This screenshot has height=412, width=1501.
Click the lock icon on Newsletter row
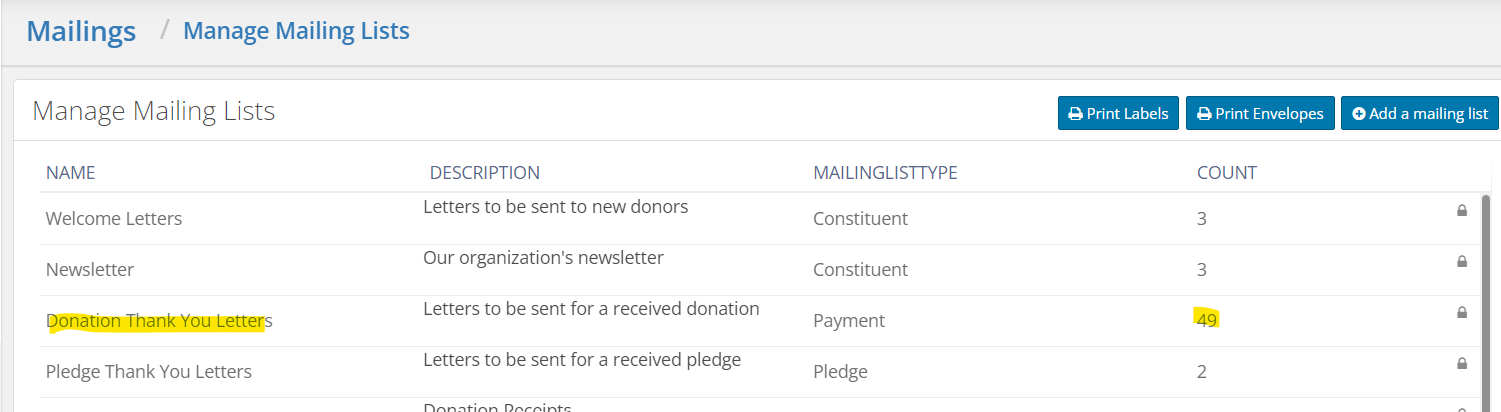coord(1462,261)
